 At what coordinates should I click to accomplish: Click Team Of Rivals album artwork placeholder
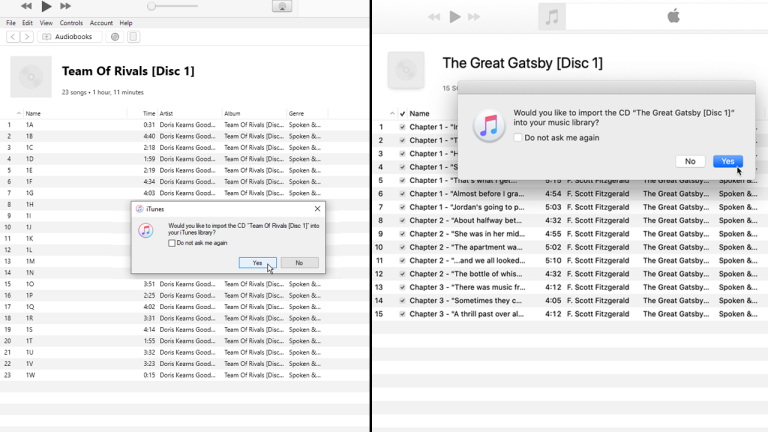(x=31, y=76)
